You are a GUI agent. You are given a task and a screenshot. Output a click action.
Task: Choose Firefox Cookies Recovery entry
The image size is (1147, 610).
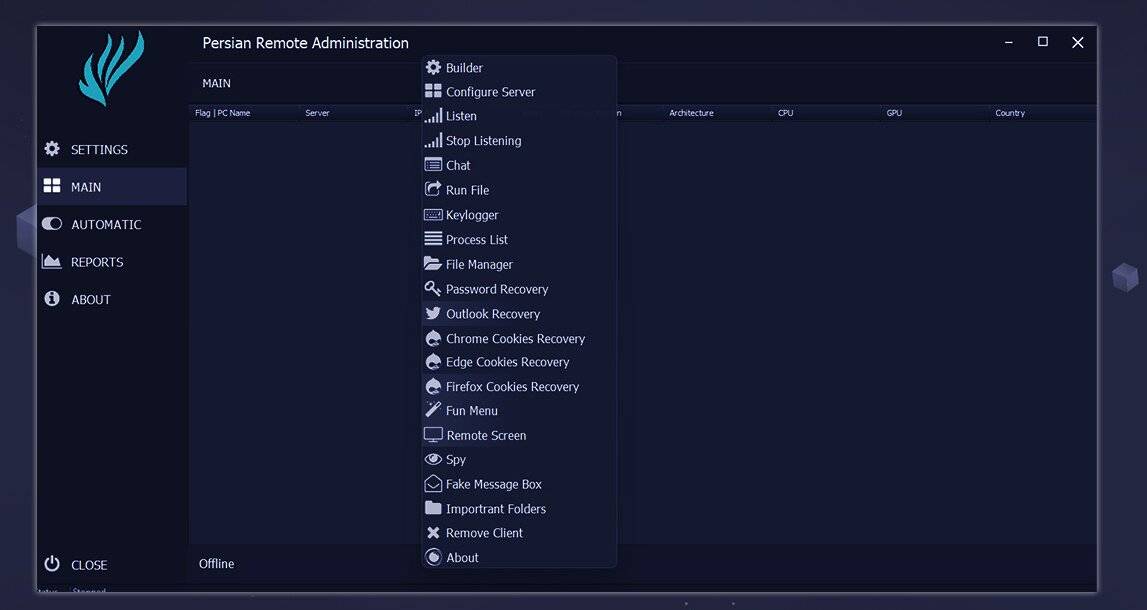(x=519, y=386)
